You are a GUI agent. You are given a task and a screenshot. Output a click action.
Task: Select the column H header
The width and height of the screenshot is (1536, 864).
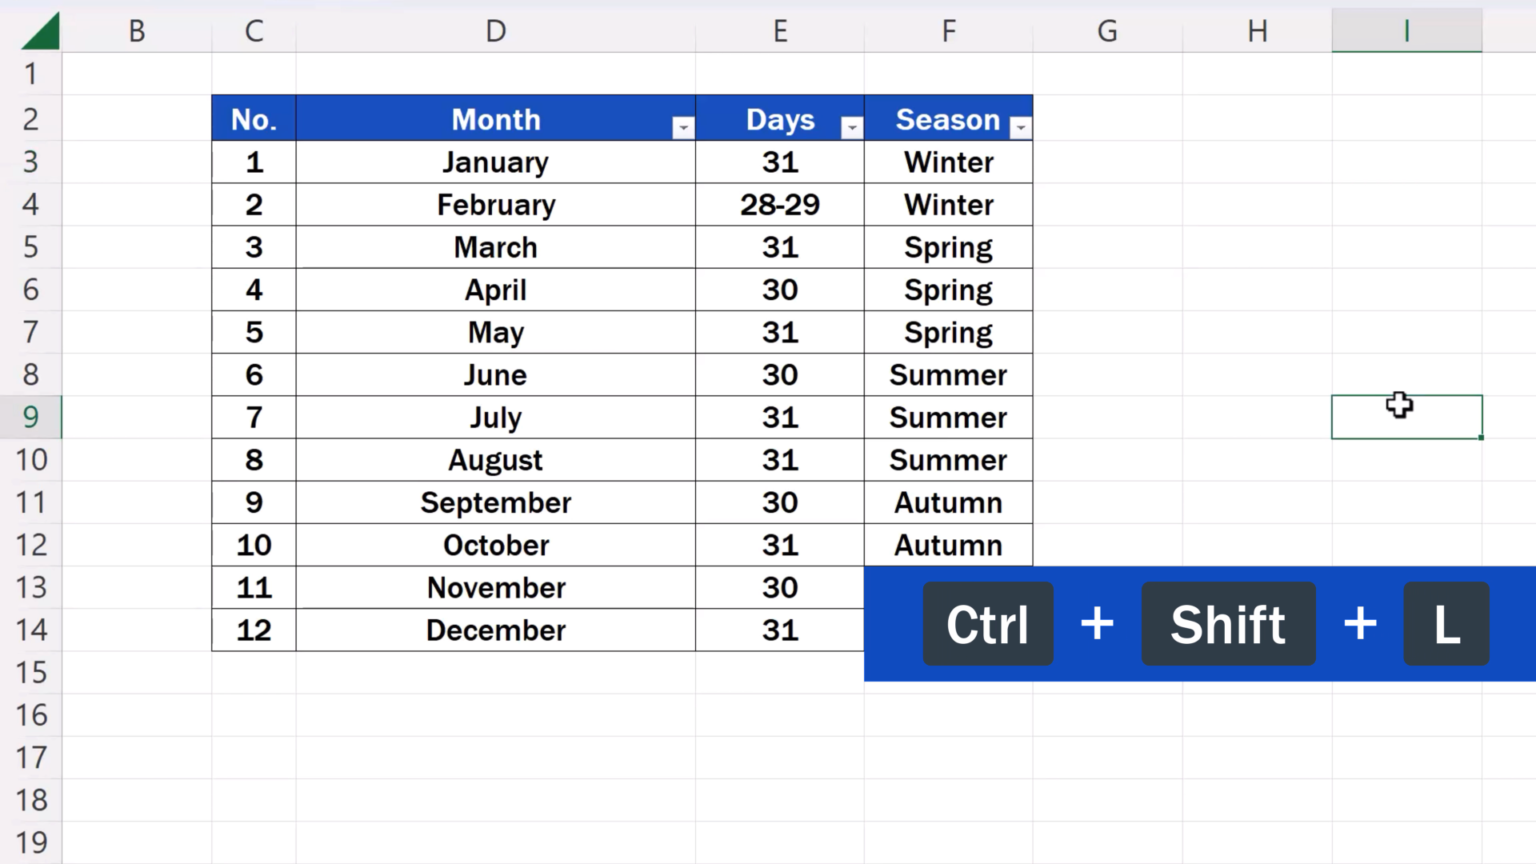1256,31
